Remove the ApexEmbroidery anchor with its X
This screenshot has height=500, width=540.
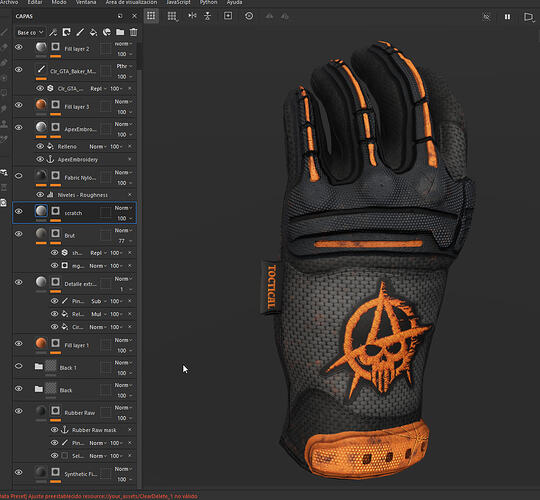click(x=130, y=159)
